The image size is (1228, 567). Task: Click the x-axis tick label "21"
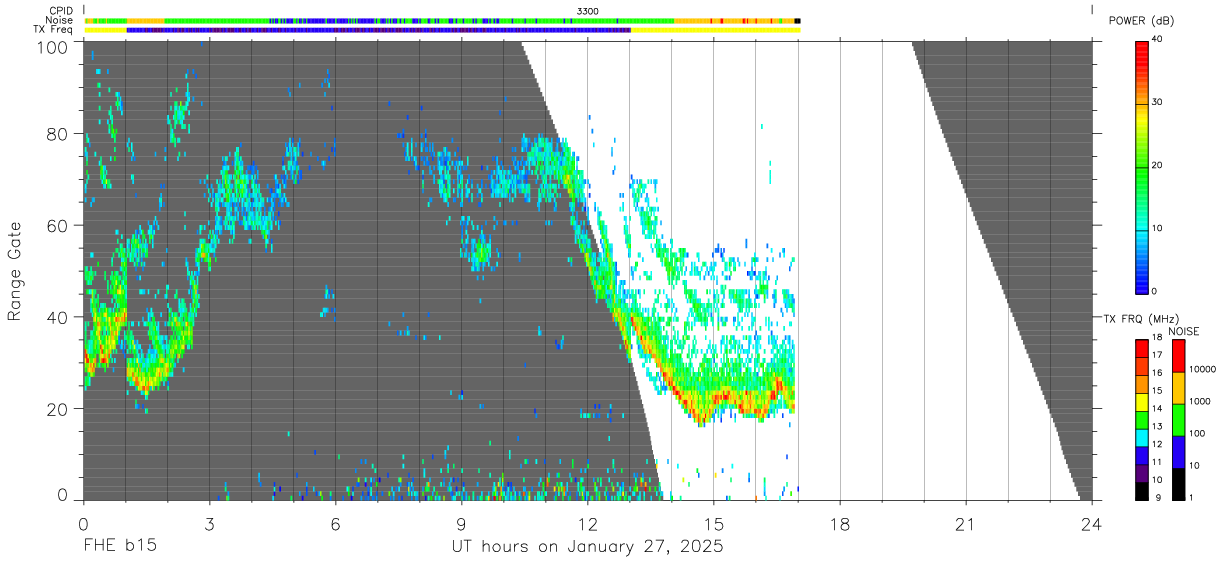[x=966, y=523]
